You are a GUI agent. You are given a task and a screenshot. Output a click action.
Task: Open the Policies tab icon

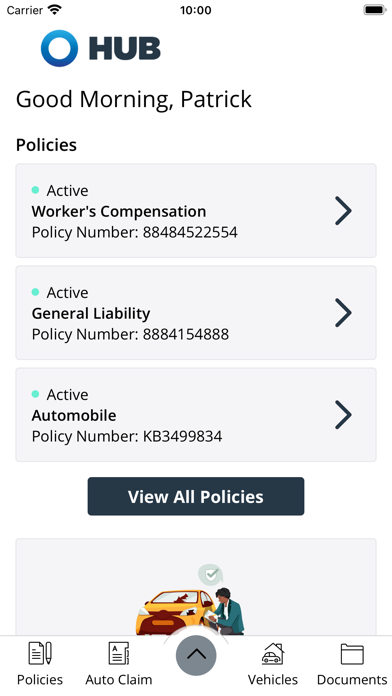[x=40, y=653]
